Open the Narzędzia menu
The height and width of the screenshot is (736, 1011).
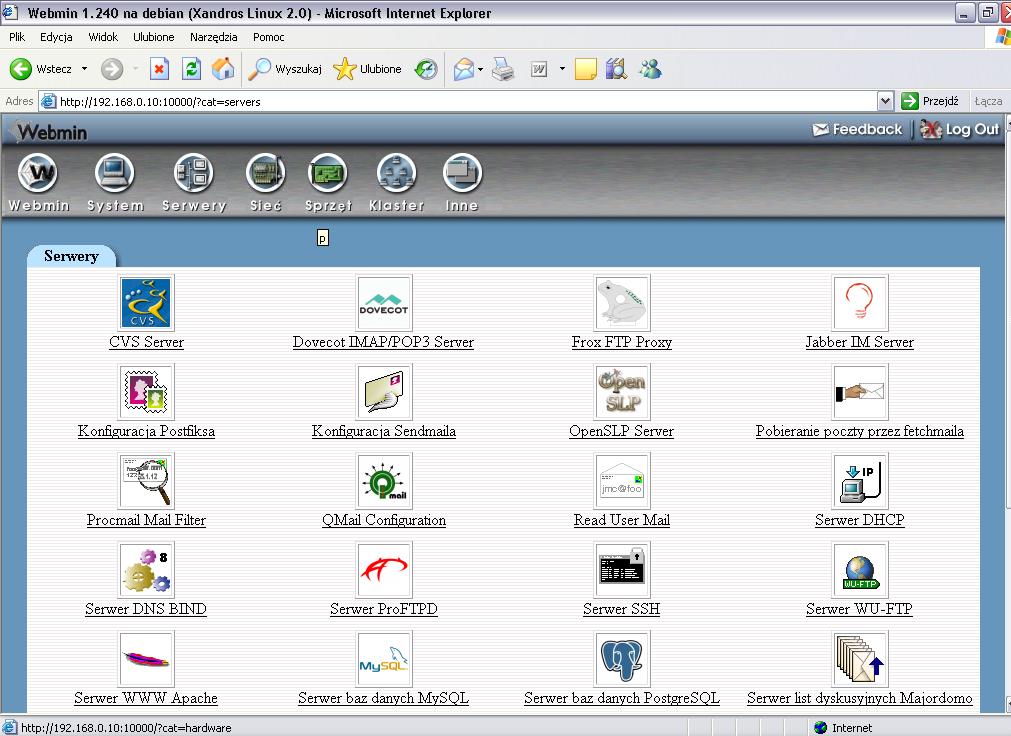tap(213, 37)
